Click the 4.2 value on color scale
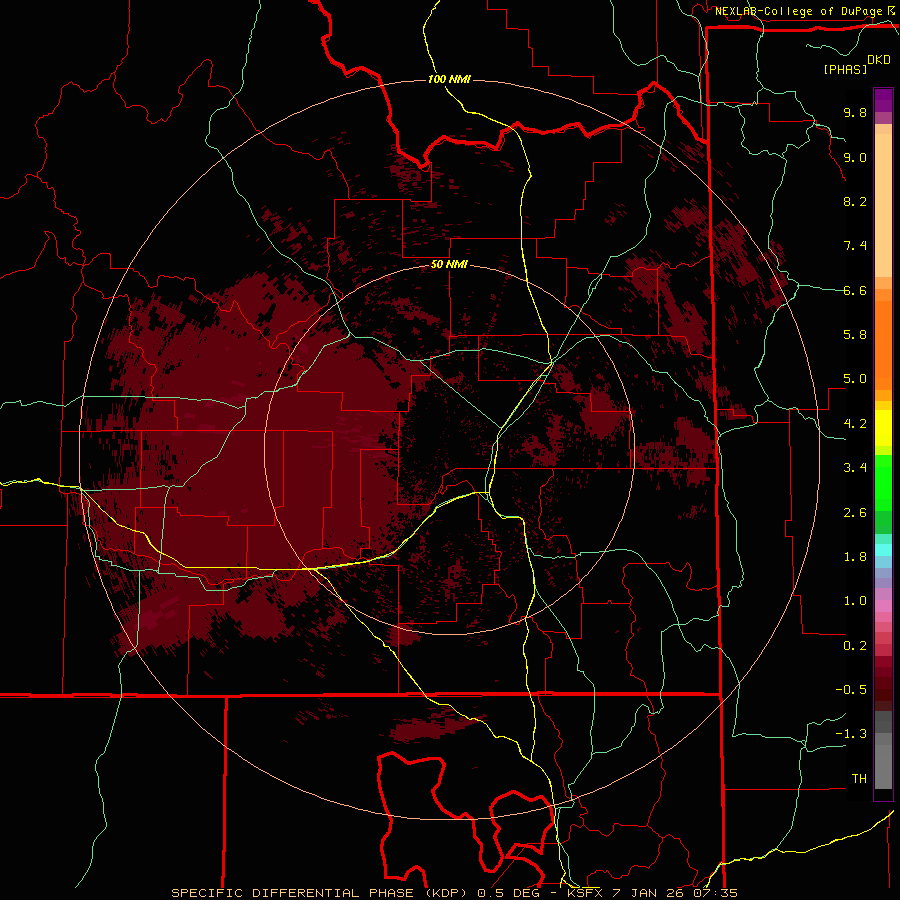The height and width of the screenshot is (900, 900). coord(855,424)
